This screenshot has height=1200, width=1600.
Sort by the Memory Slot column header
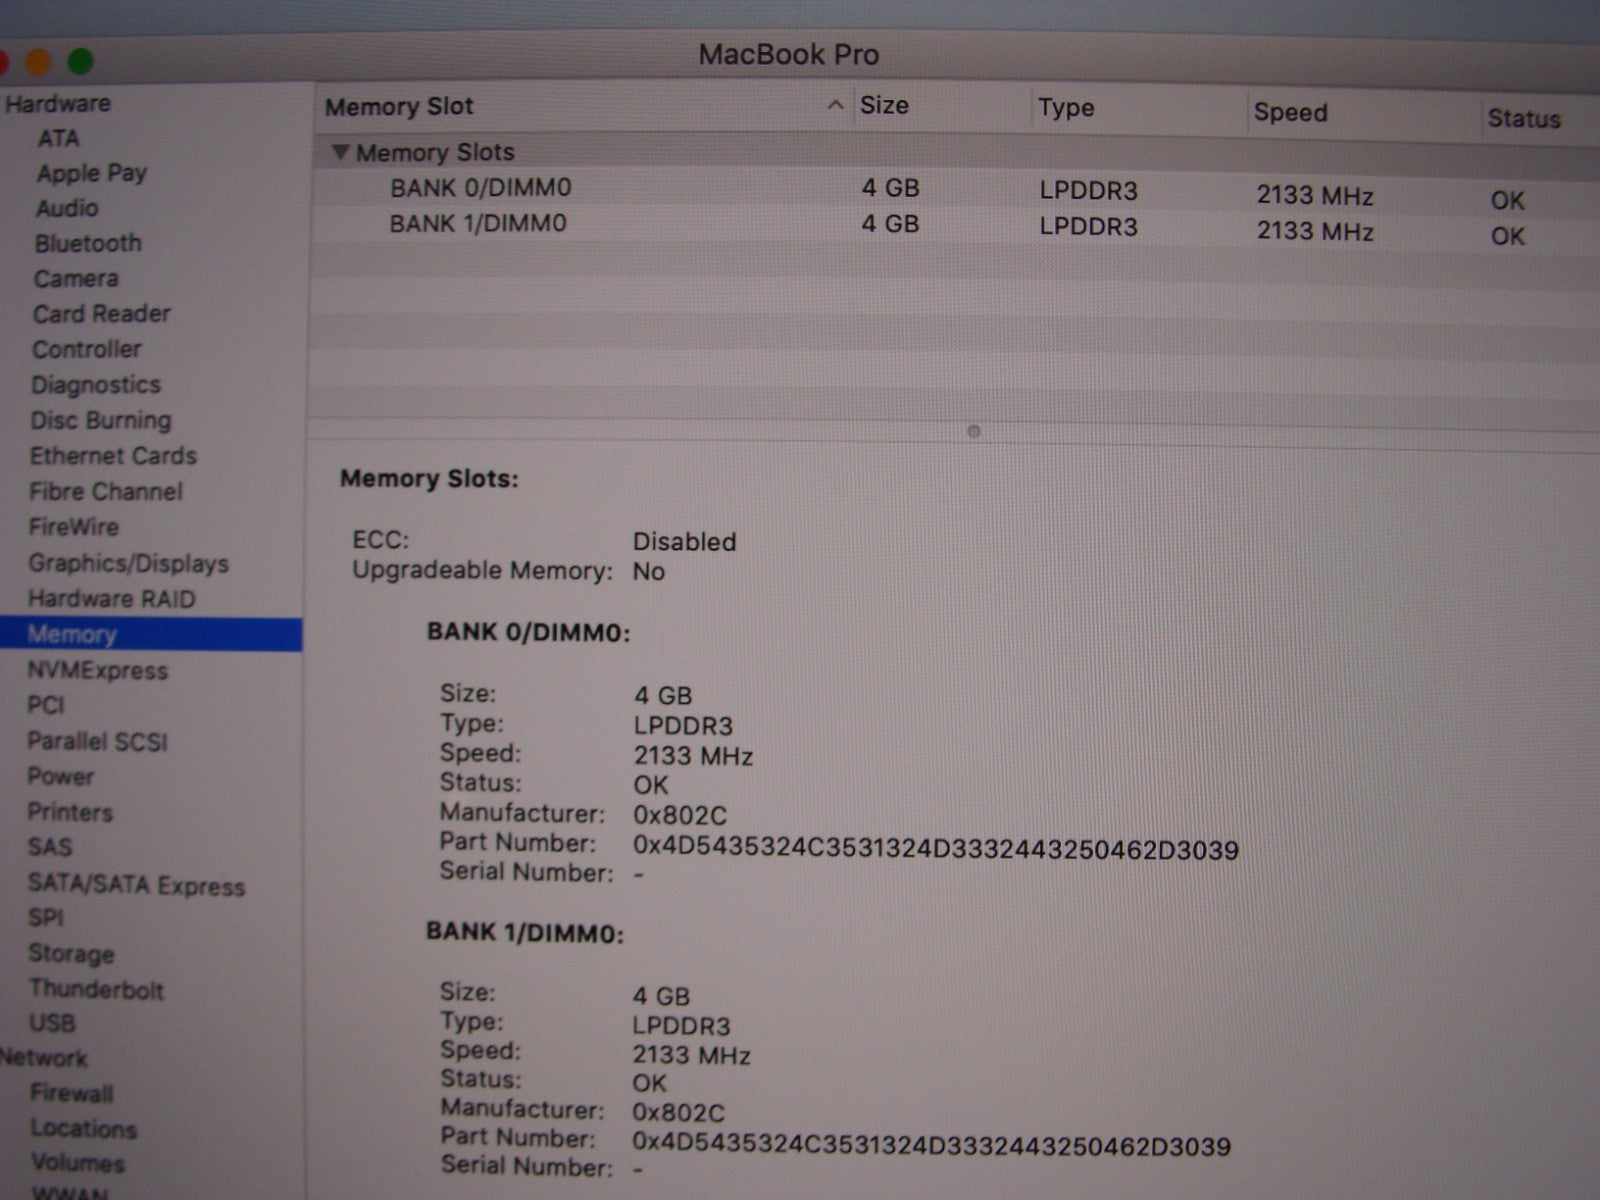[400, 106]
